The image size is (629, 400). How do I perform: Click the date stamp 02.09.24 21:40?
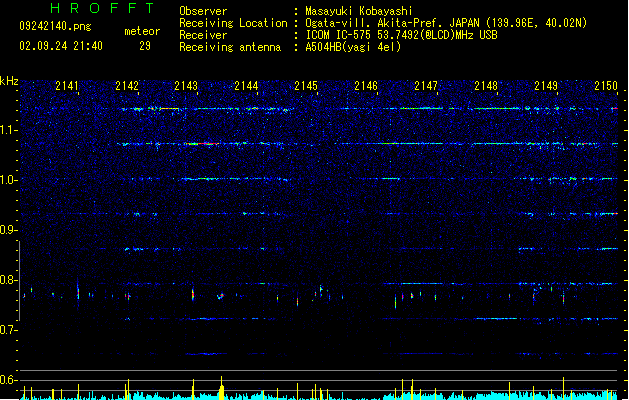click(x=61, y=46)
